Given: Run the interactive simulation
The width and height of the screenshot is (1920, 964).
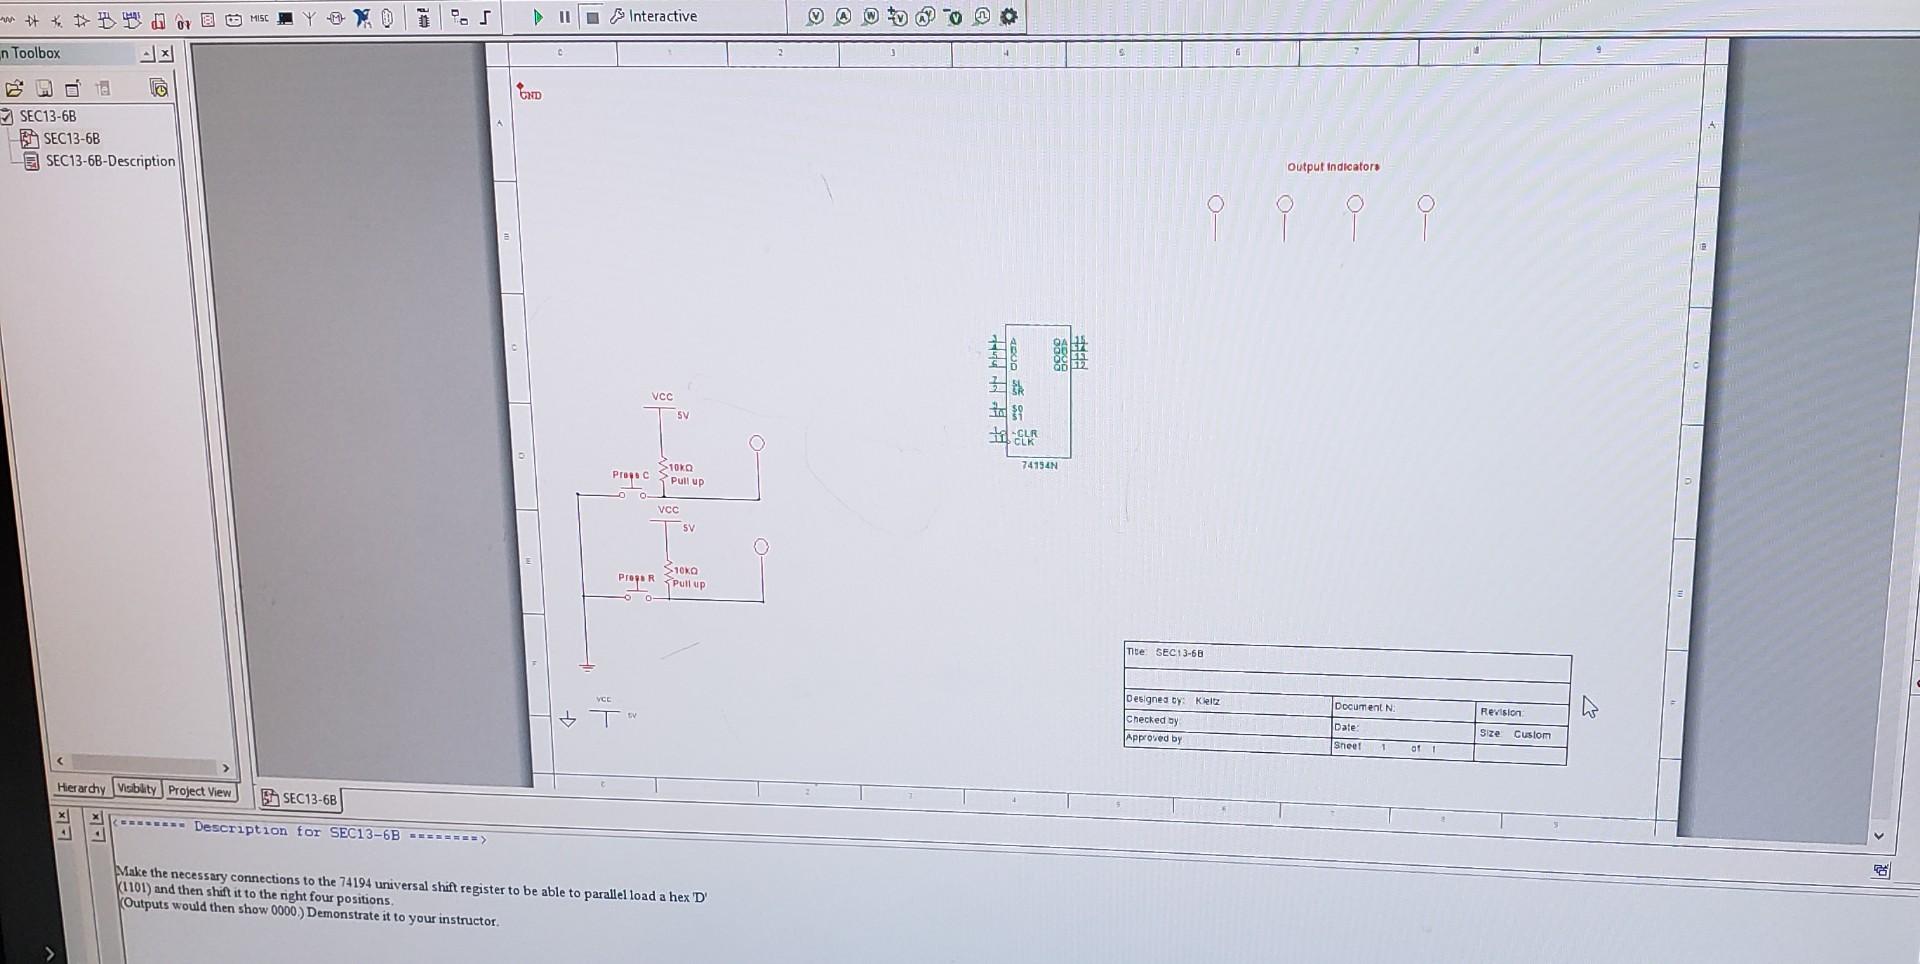Looking at the screenshot, I should coord(538,16).
